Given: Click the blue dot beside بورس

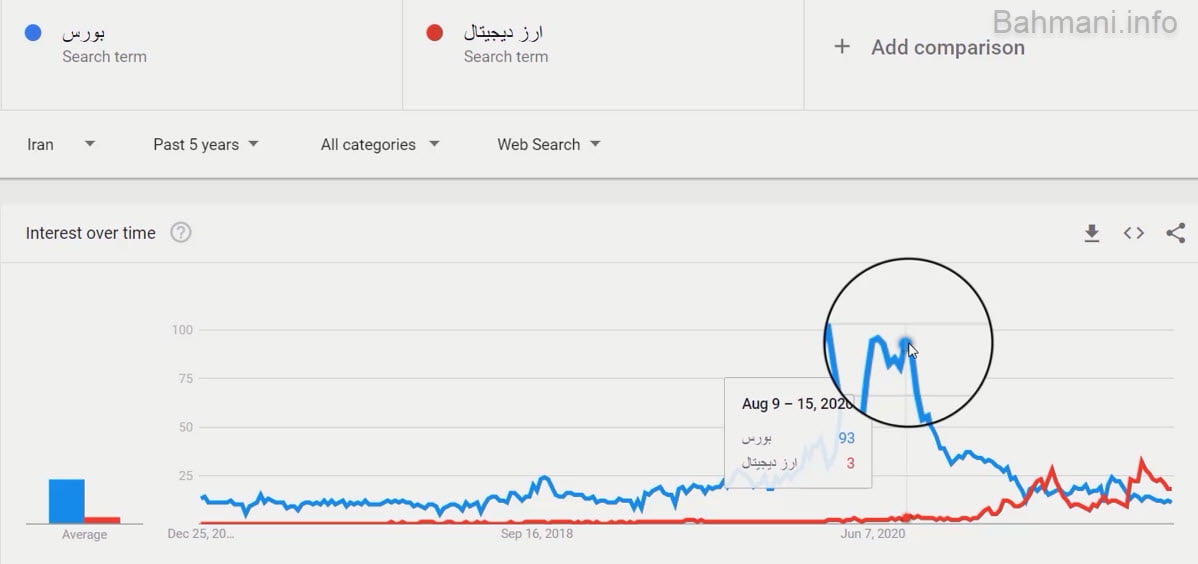Looking at the screenshot, I should click(x=33, y=33).
